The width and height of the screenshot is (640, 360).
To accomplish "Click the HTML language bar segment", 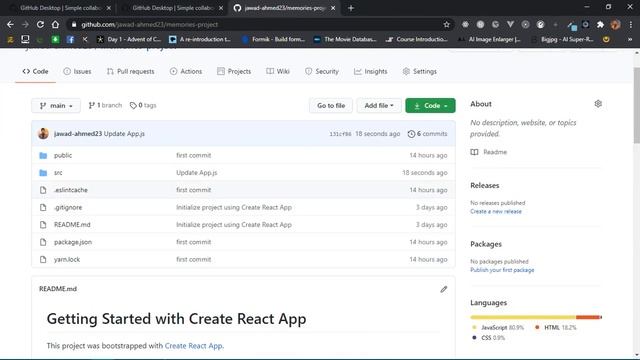I will pyautogui.click(x=588, y=317).
